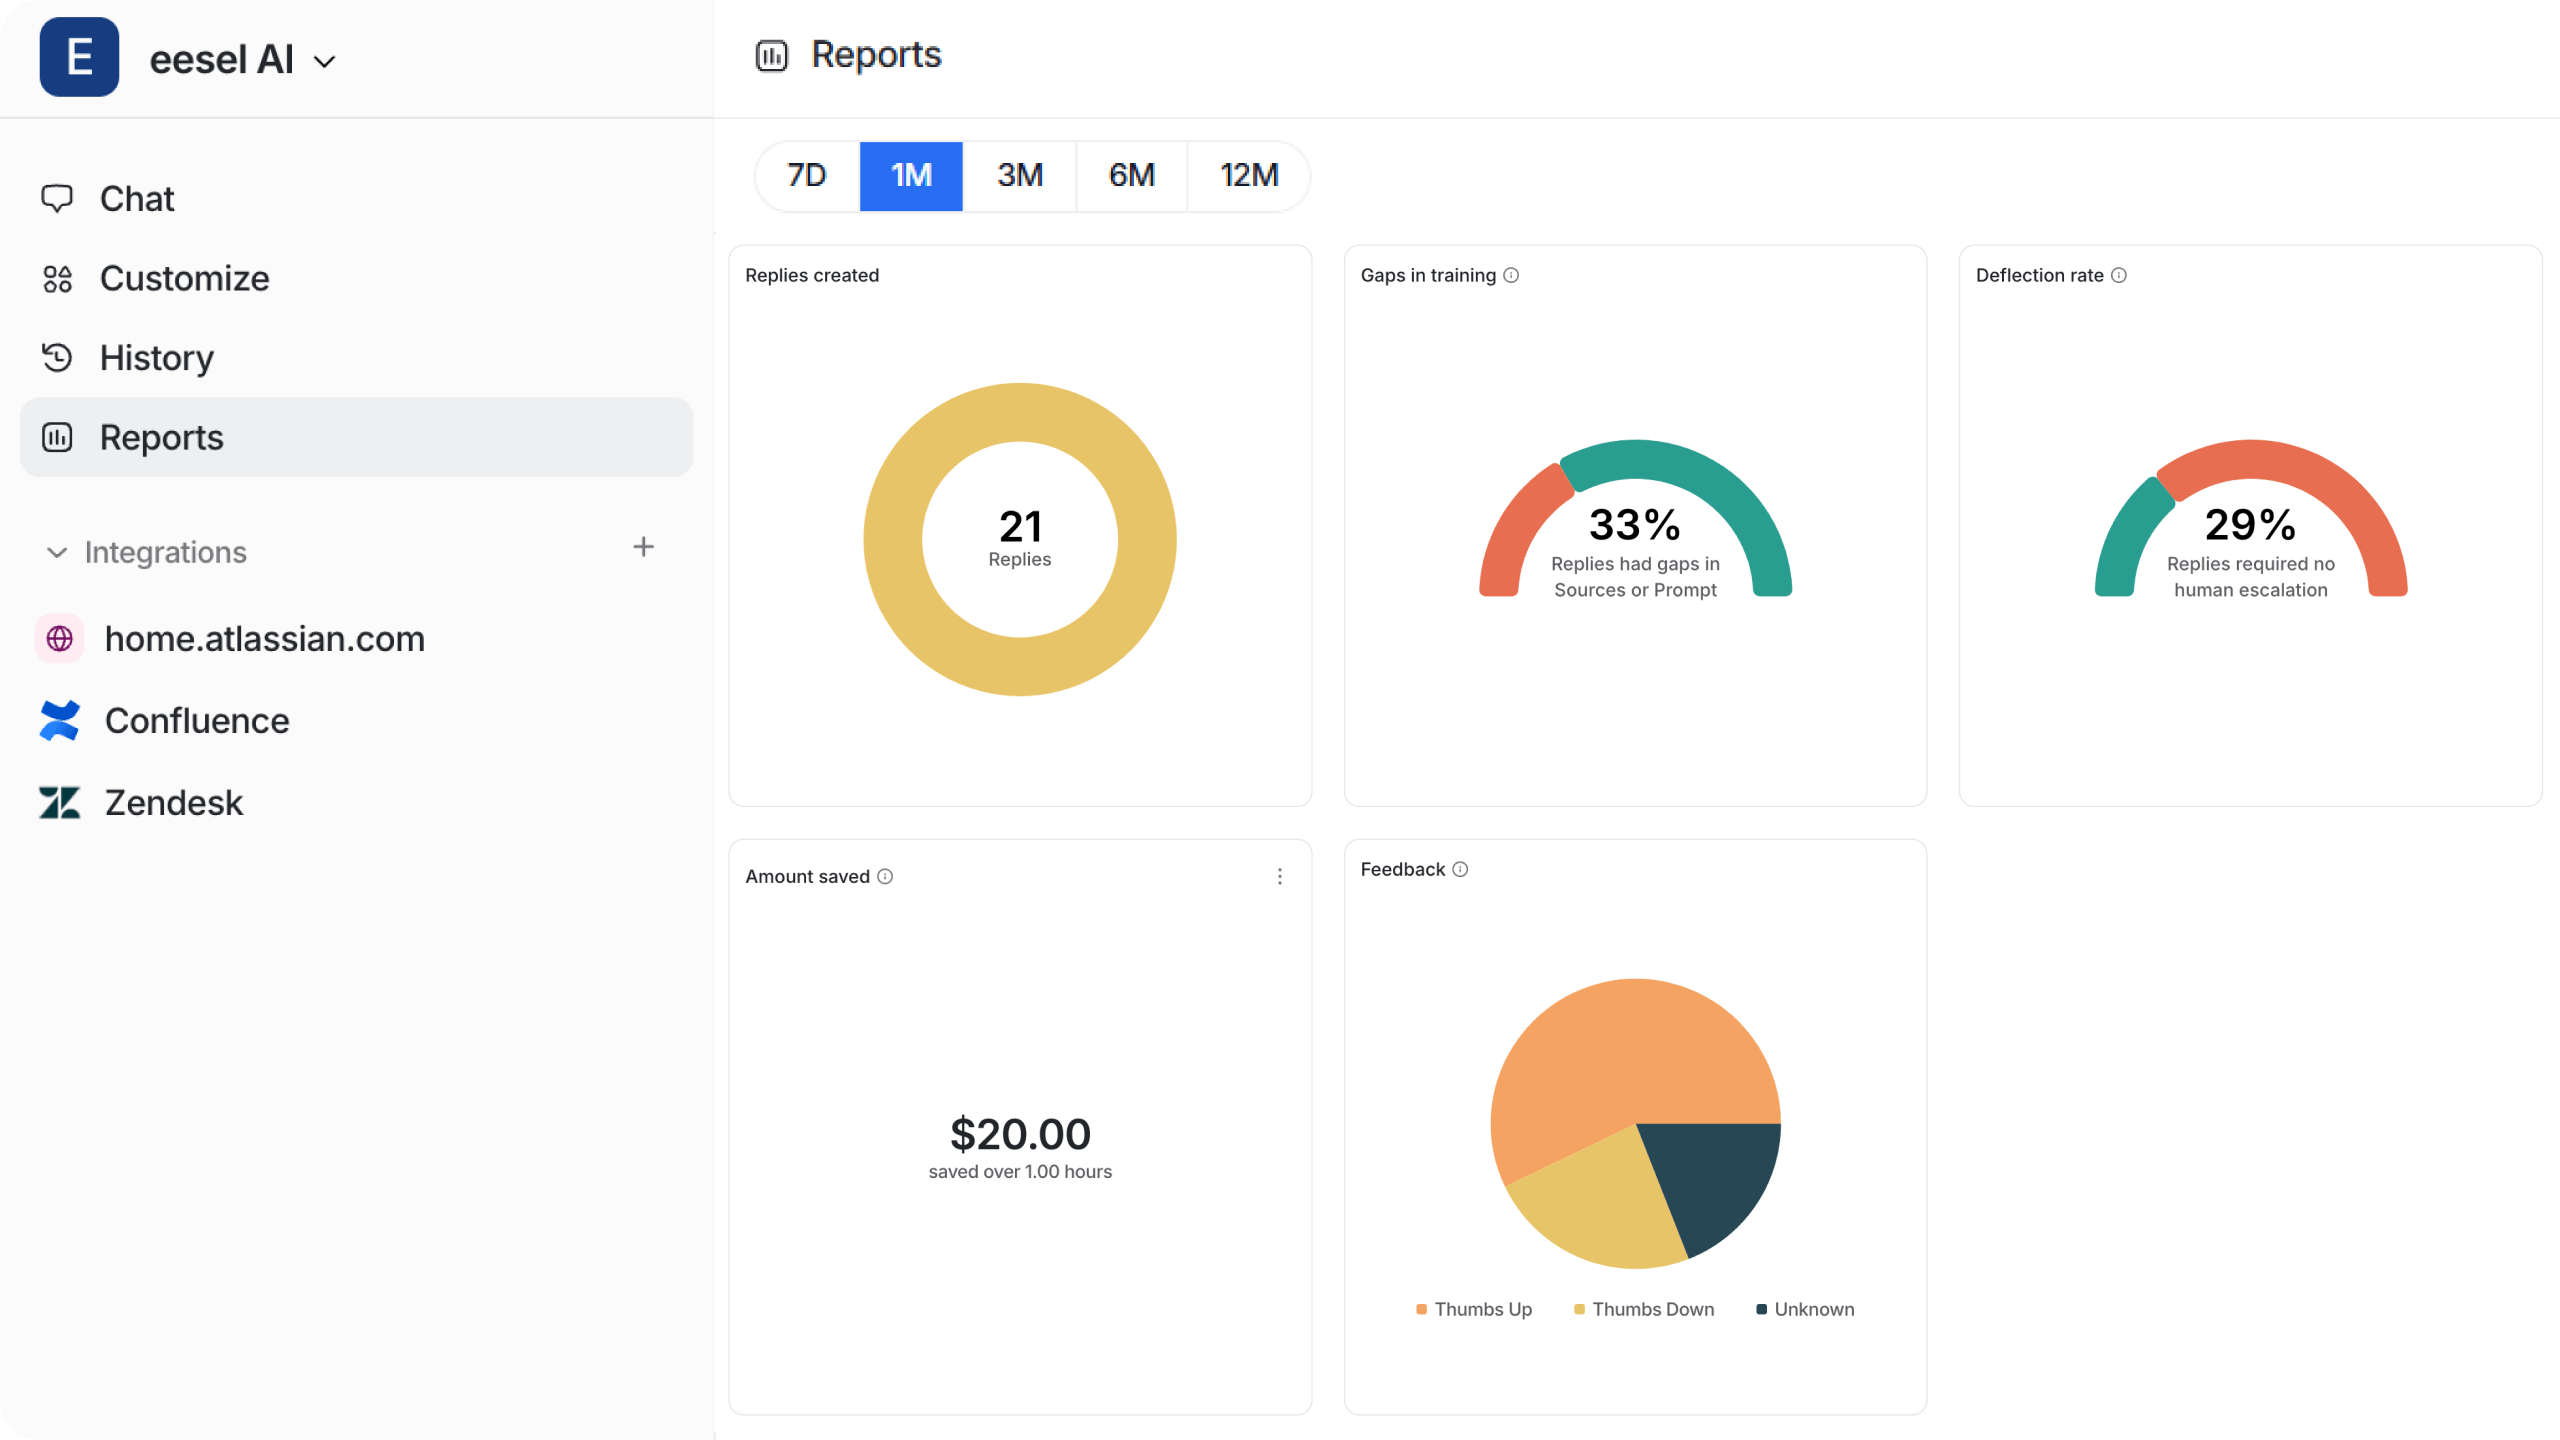Click the History icon in sidebar
Image resolution: width=2560 pixels, height=1440 pixels.
pyautogui.click(x=55, y=357)
